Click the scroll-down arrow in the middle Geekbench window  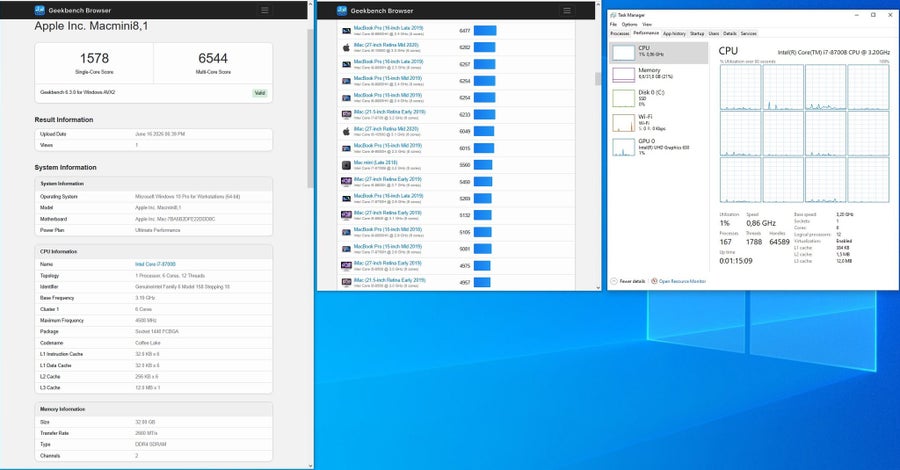[x=598, y=288]
